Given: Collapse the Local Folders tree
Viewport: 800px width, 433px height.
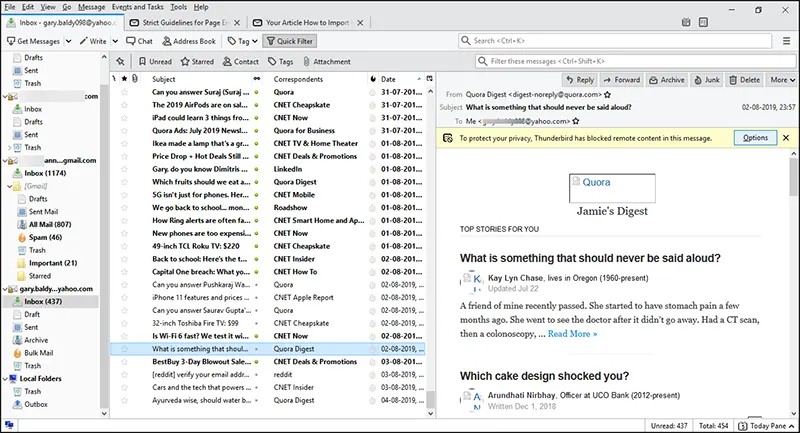Looking at the screenshot, I should [6, 378].
